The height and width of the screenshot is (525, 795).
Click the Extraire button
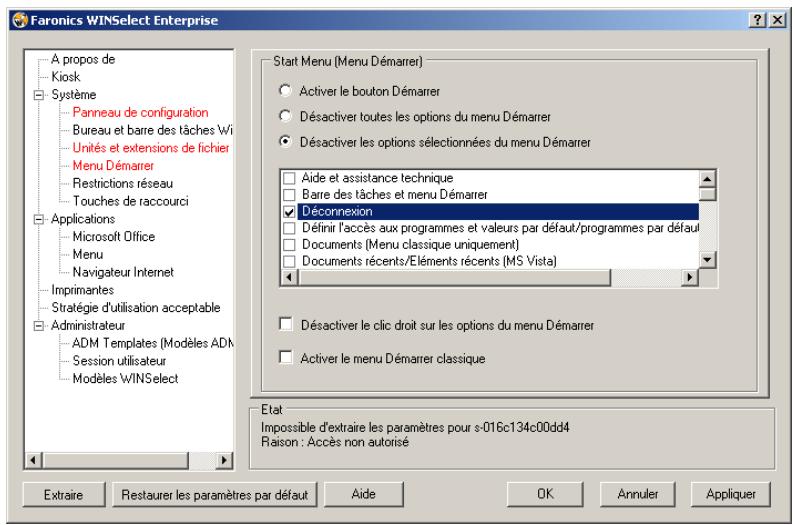point(64,495)
